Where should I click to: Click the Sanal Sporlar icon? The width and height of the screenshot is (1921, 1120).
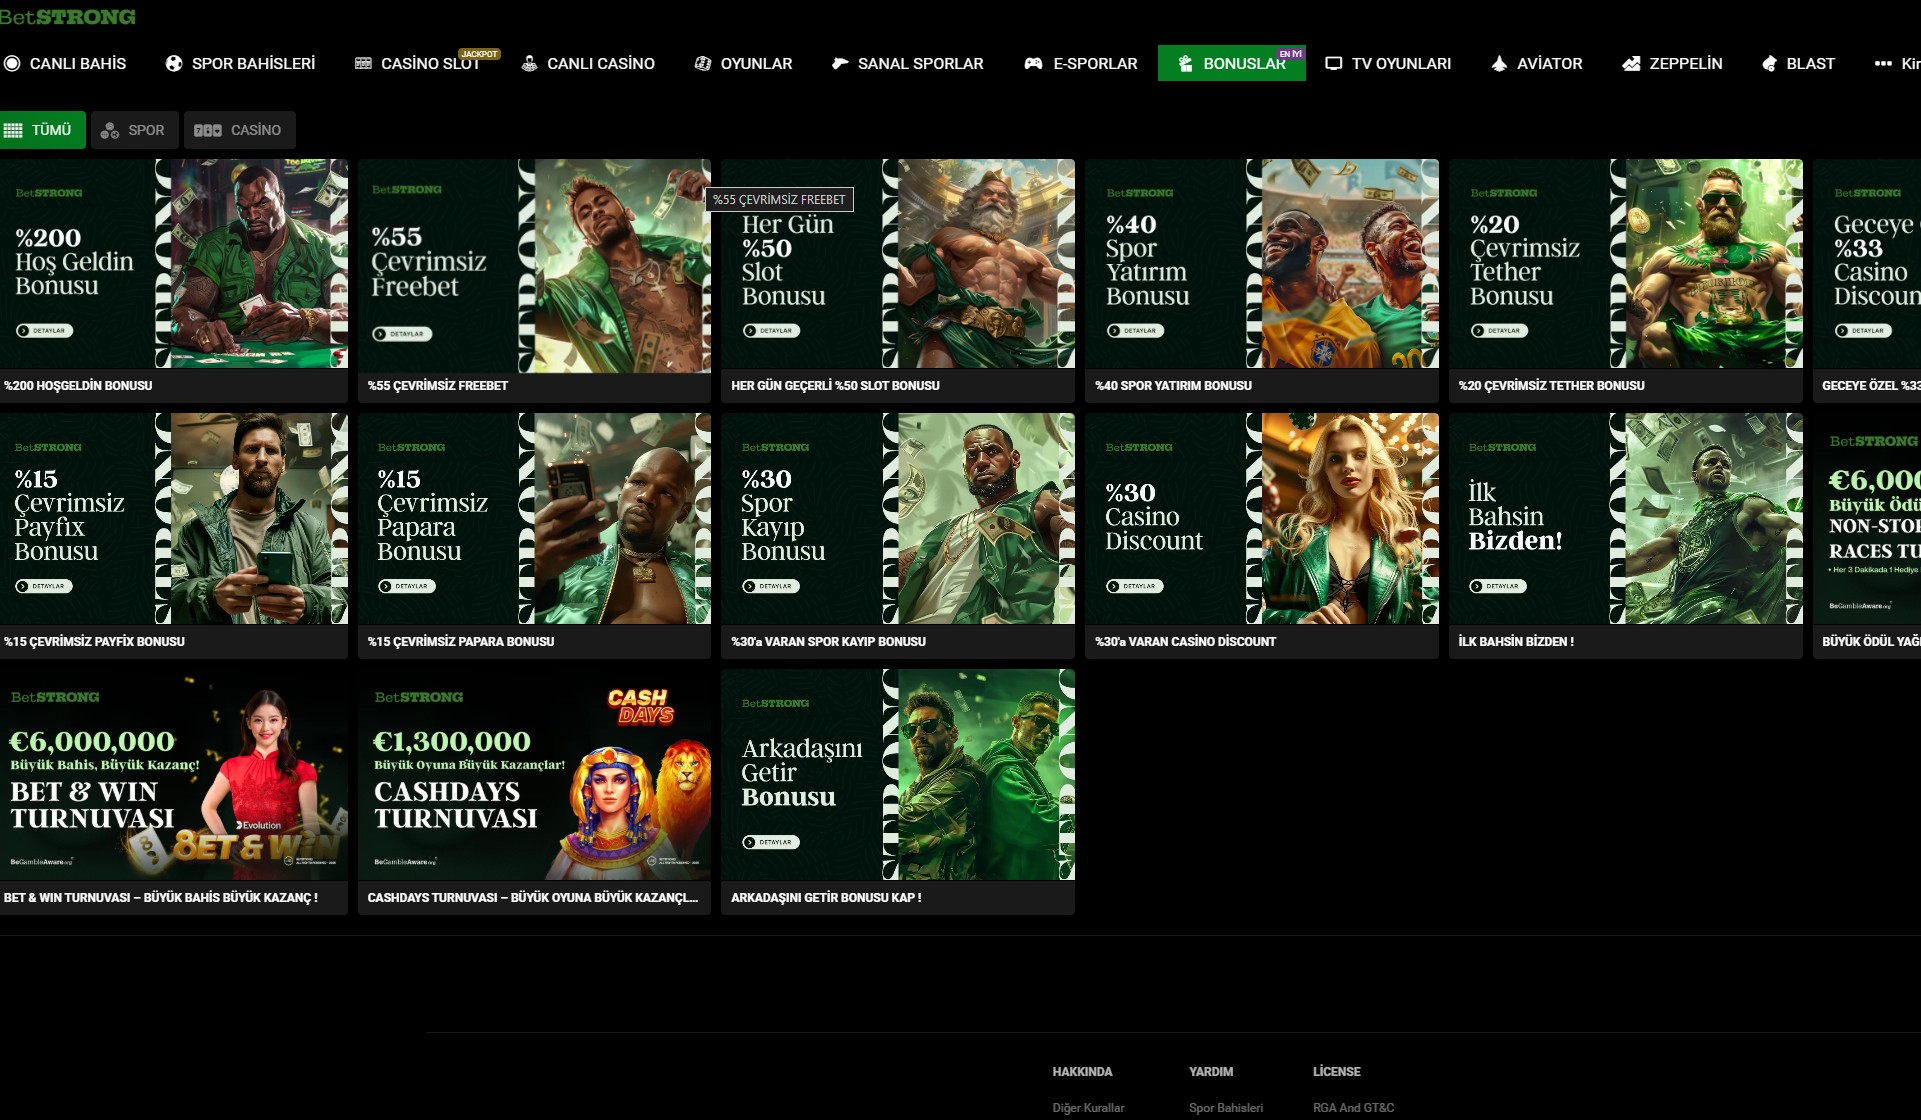840,63
